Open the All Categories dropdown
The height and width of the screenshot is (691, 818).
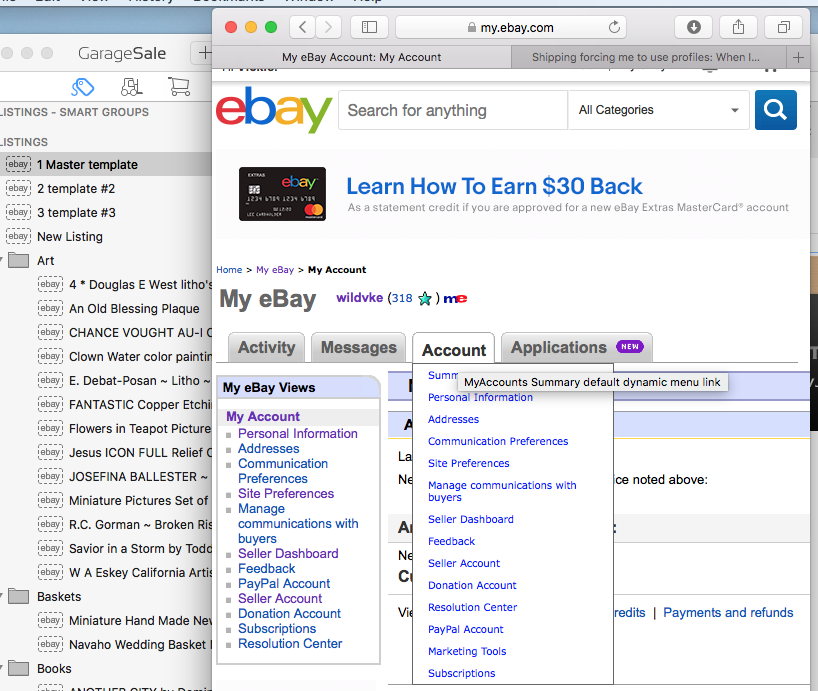point(659,110)
